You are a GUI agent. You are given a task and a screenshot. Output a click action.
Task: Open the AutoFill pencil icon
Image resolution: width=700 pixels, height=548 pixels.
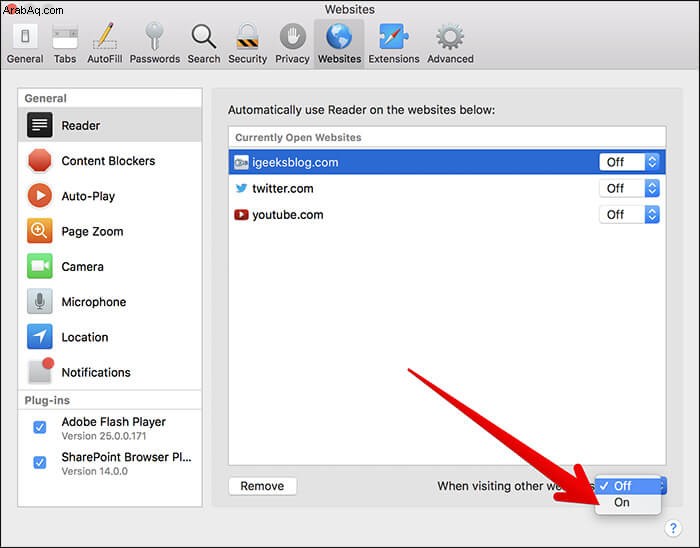[105, 36]
